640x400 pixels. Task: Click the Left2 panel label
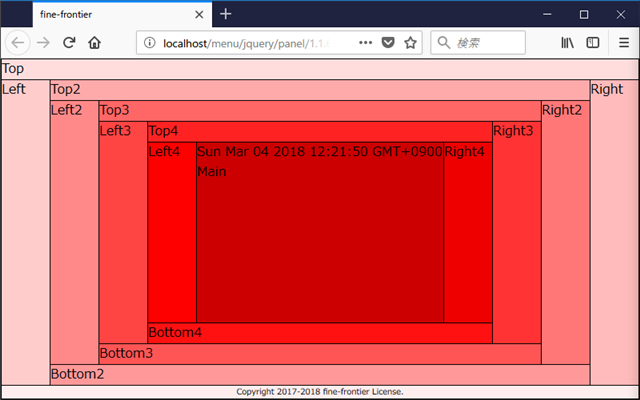coord(67,110)
